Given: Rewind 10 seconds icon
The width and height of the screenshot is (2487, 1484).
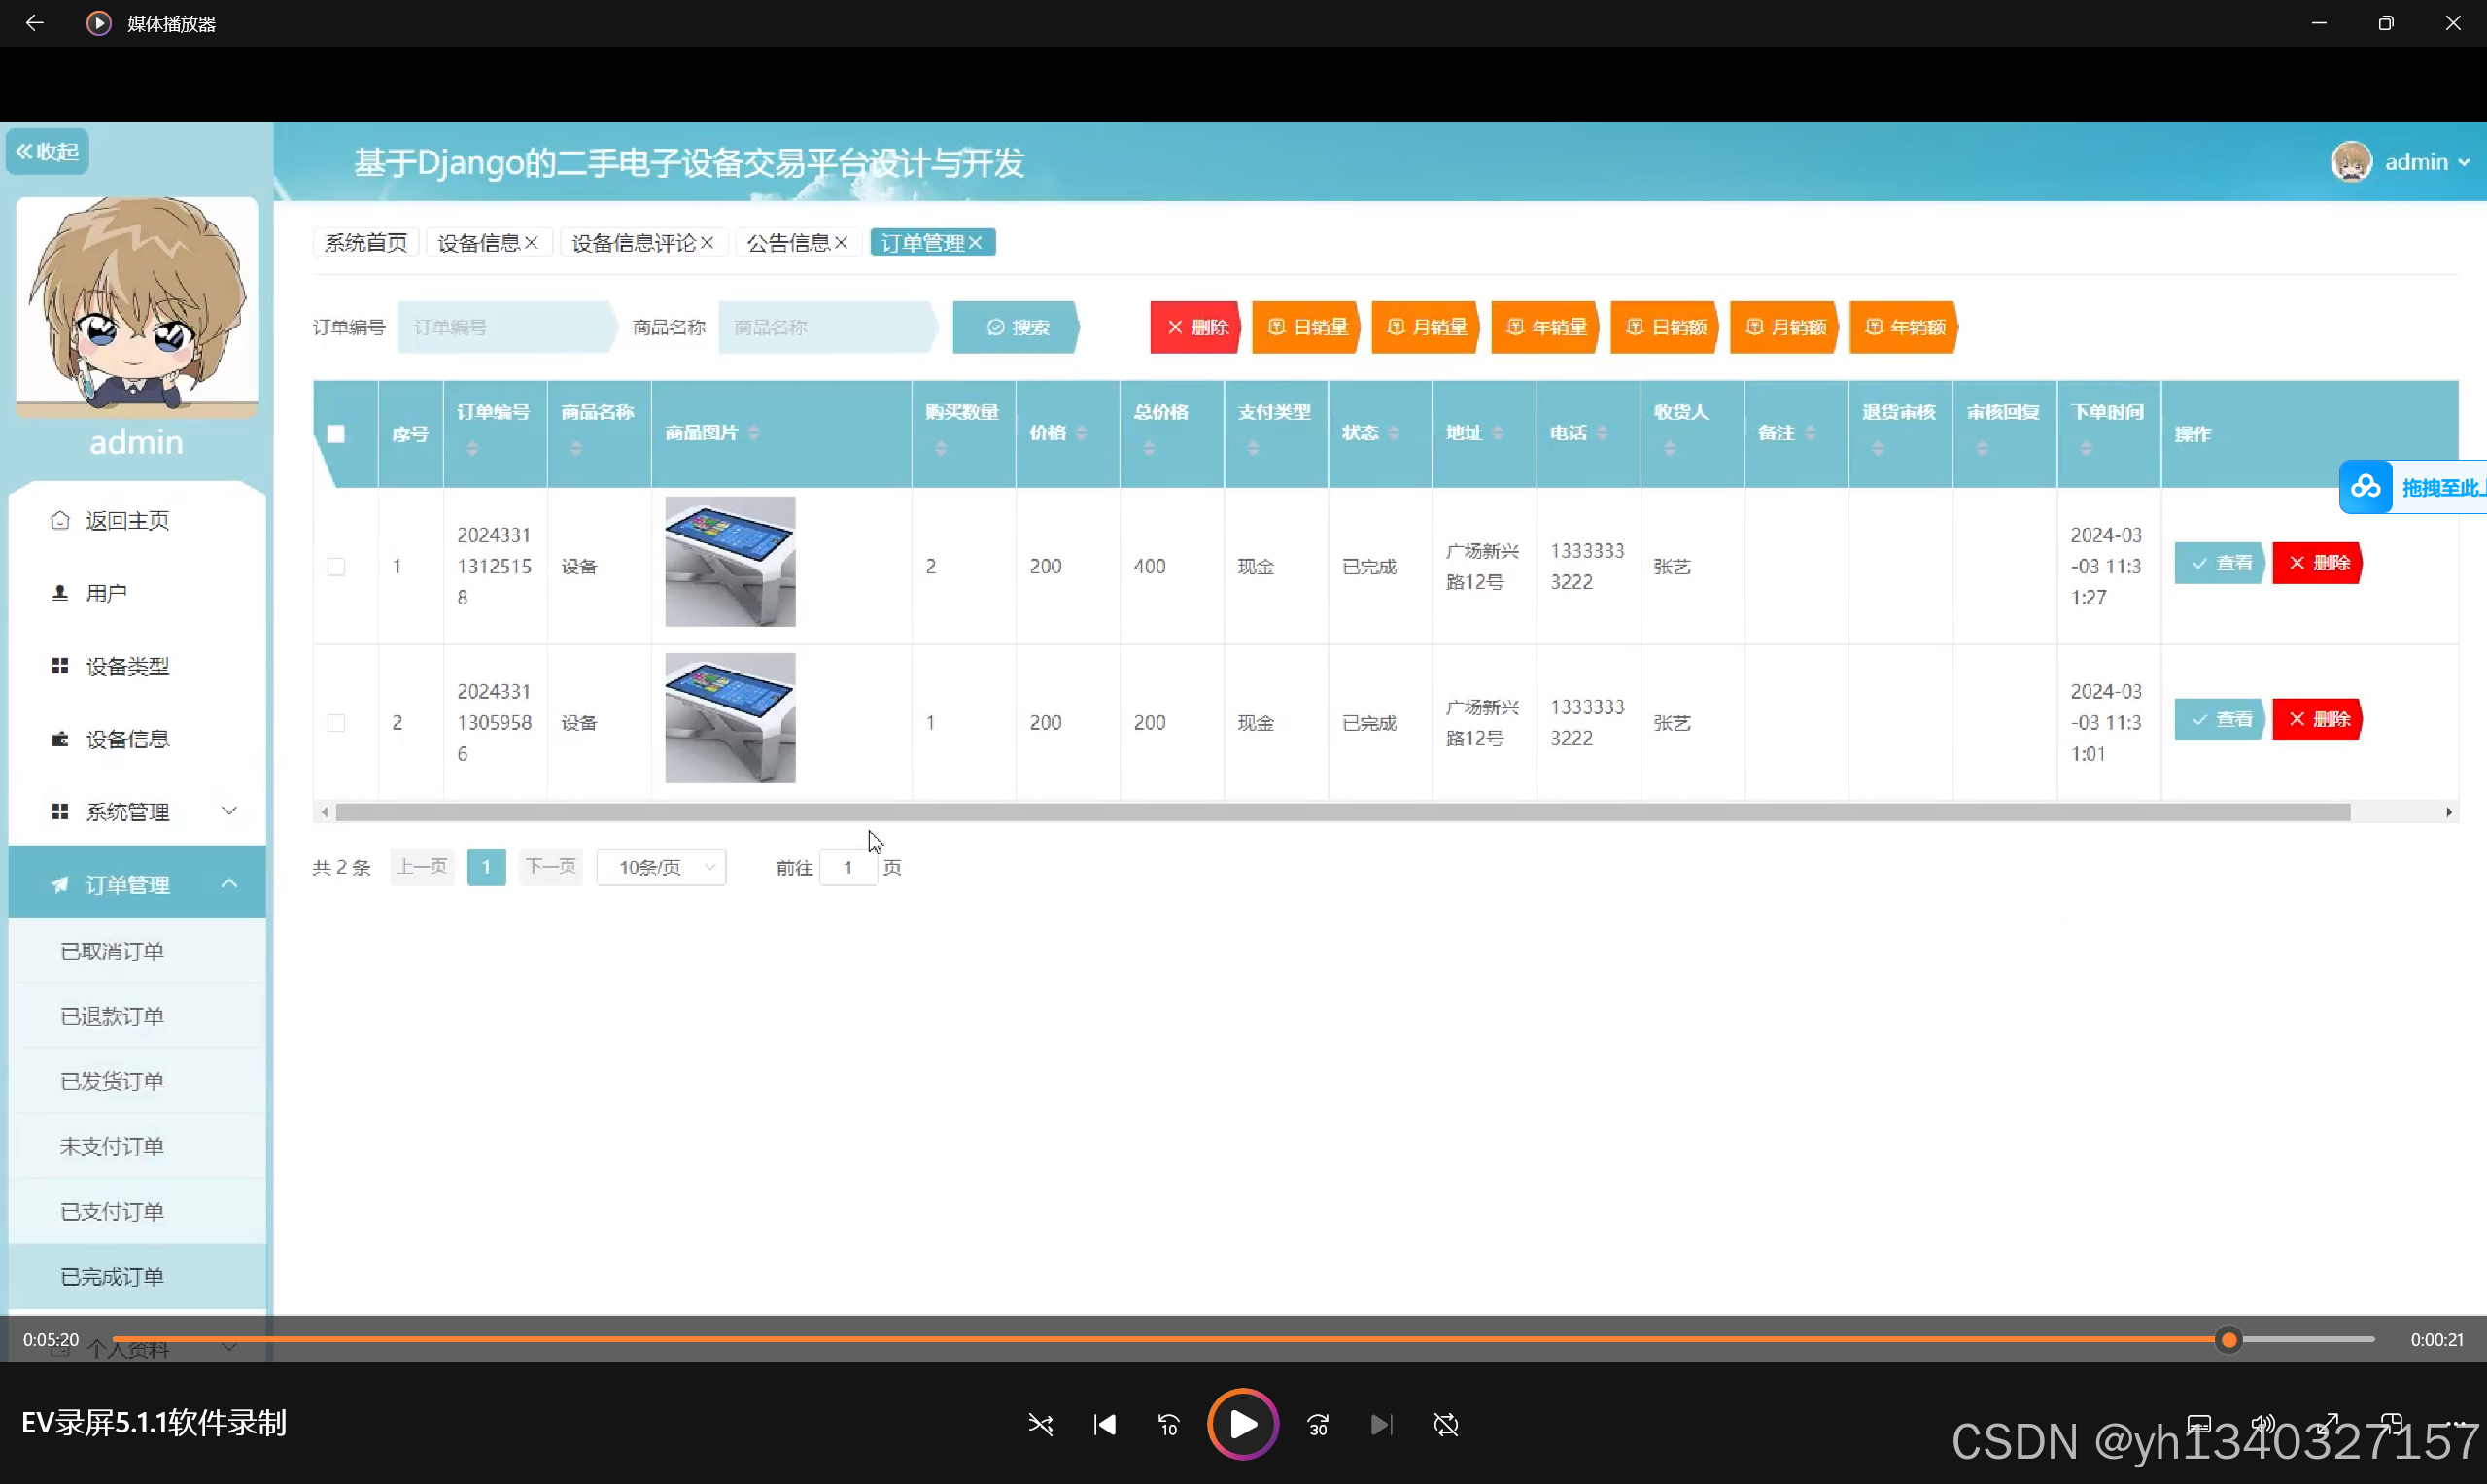Looking at the screenshot, I should 1169,1424.
